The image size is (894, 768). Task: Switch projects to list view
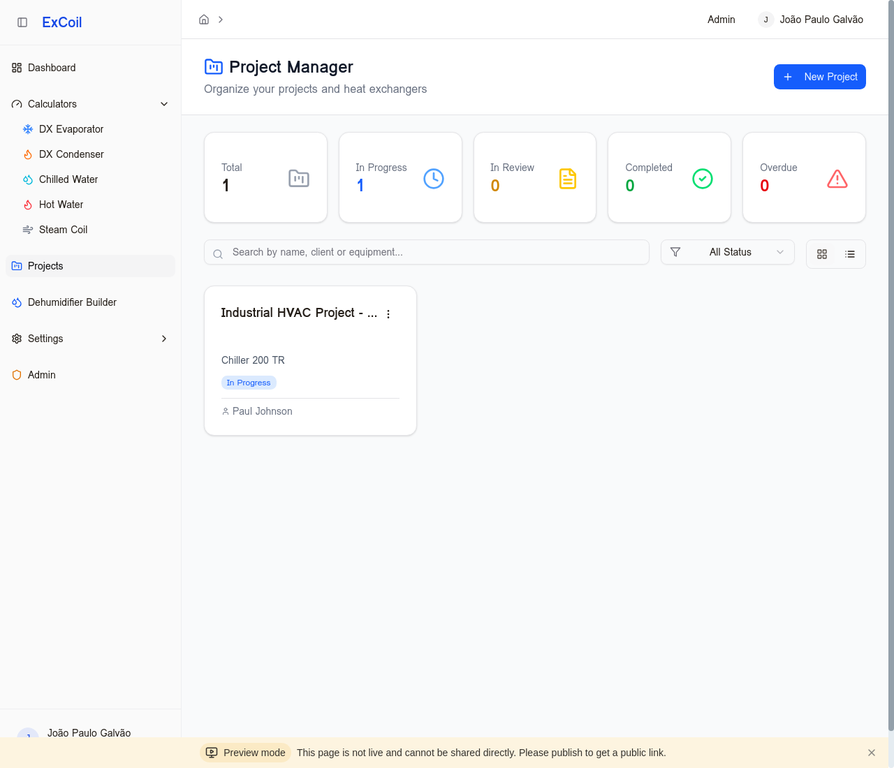(x=850, y=254)
